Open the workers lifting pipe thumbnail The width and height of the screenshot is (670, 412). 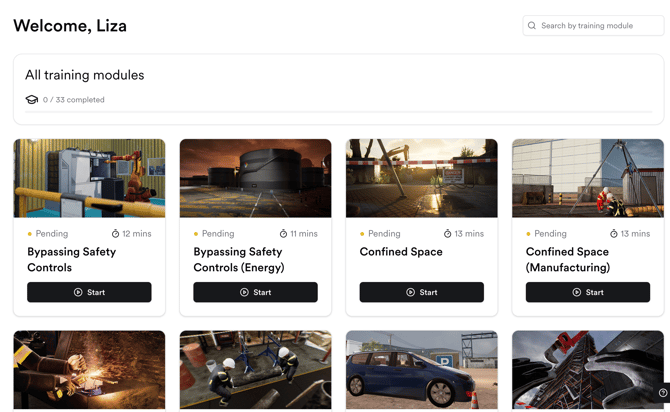pyautogui.click(x=256, y=370)
